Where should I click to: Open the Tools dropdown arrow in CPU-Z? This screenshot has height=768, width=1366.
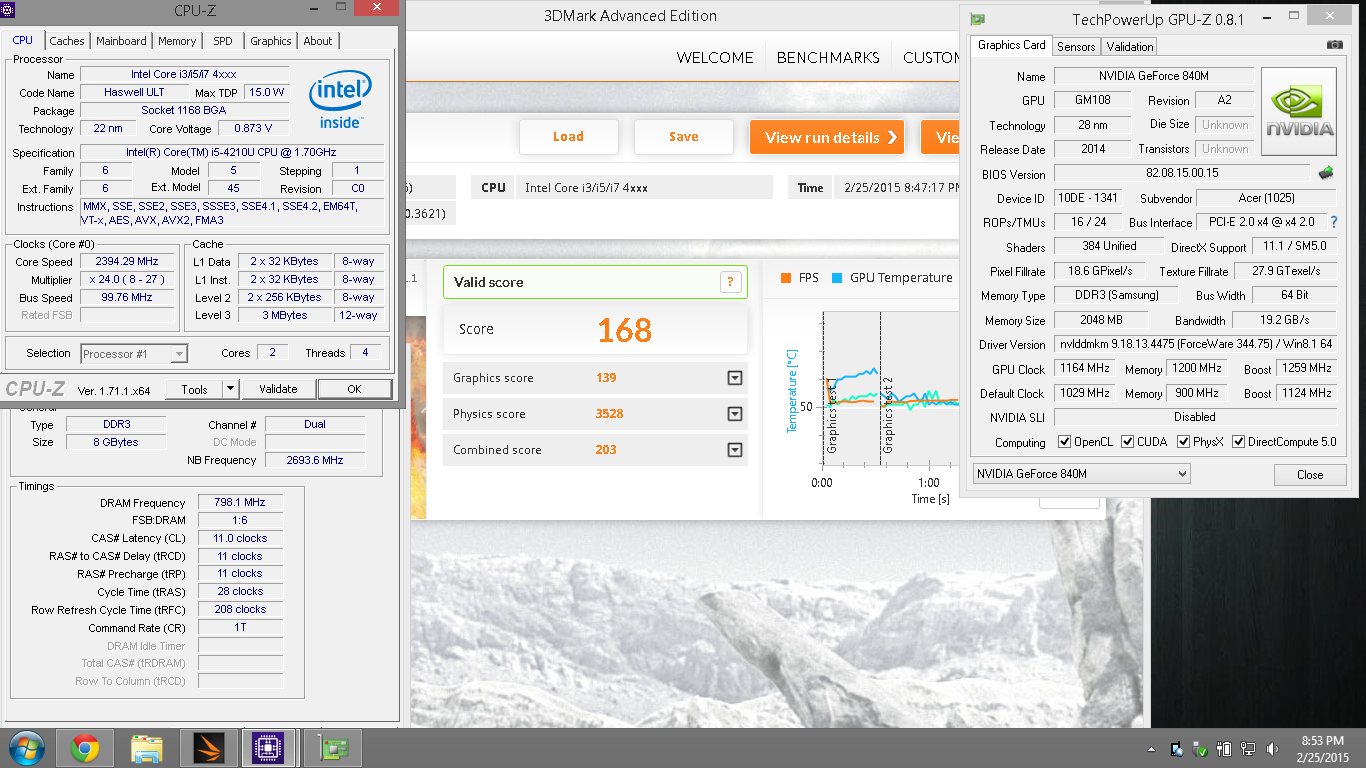click(x=230, y=389)
